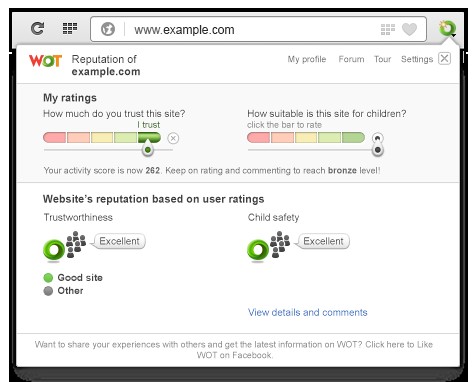474x382 pixels.
Task: Click the WOT logo in popup
Action: pos(45,61)
